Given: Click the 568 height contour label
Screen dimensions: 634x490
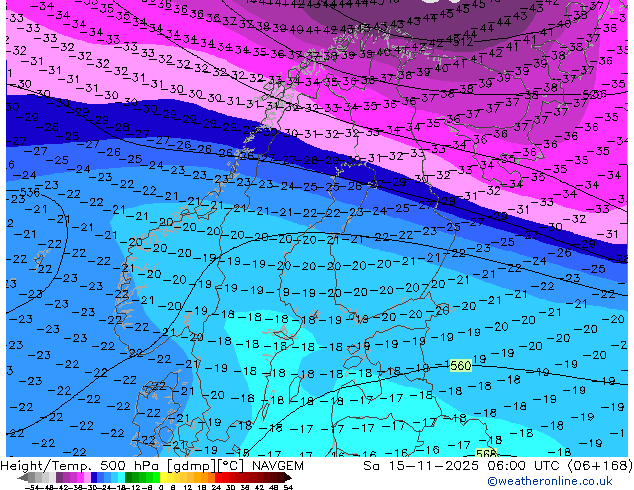Looking at the screenshot, I should click(x=486, y=453).
